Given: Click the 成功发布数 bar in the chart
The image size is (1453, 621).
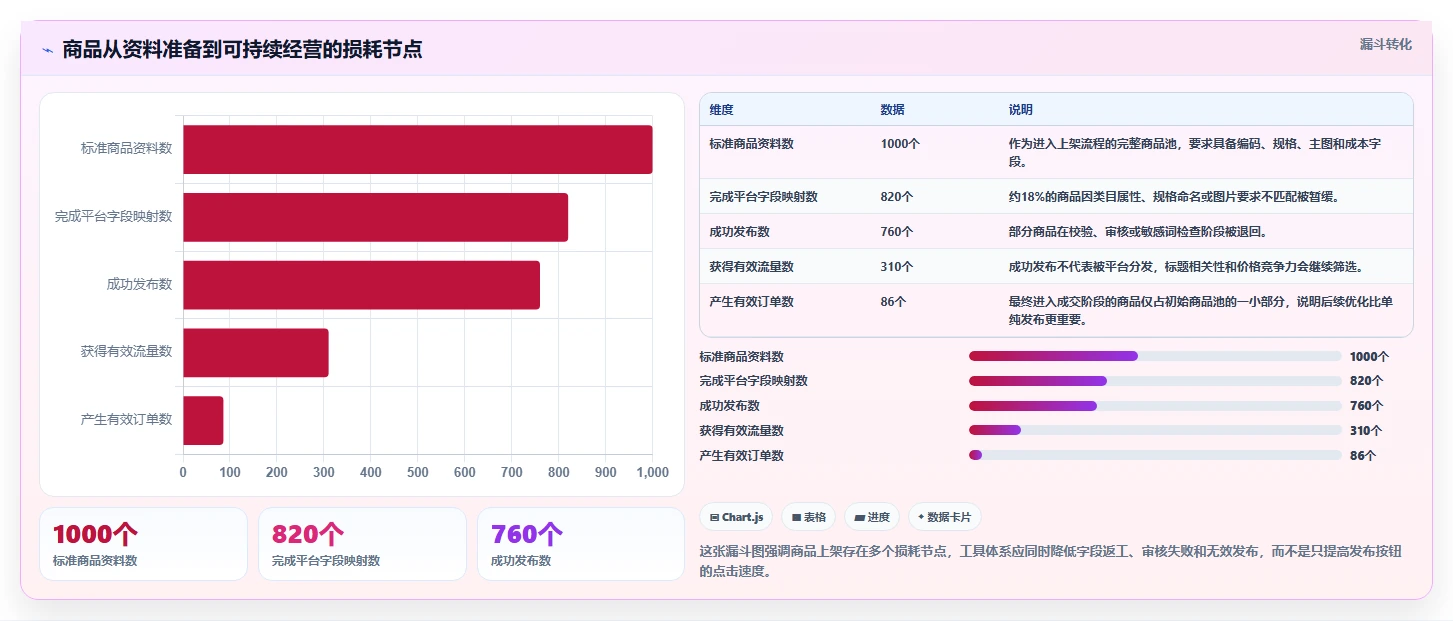Looking at the screenshot, I should pos(361,285).
